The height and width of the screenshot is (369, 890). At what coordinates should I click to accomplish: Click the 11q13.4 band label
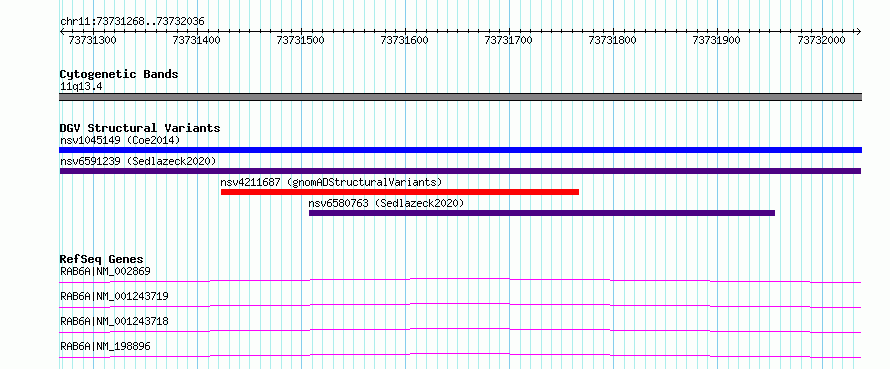point(81,87)
